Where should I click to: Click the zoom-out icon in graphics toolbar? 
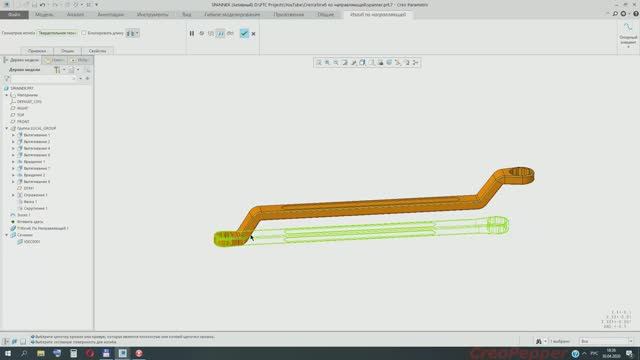point(336,62)
